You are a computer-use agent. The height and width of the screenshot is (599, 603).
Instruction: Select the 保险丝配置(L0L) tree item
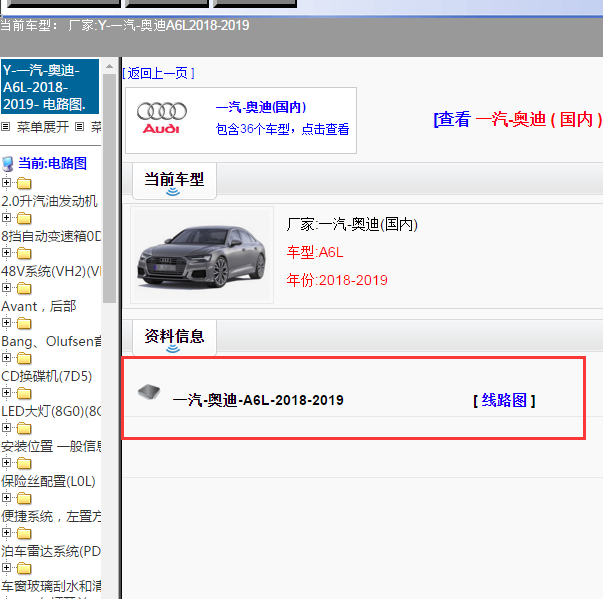click(x=48, y=481)
